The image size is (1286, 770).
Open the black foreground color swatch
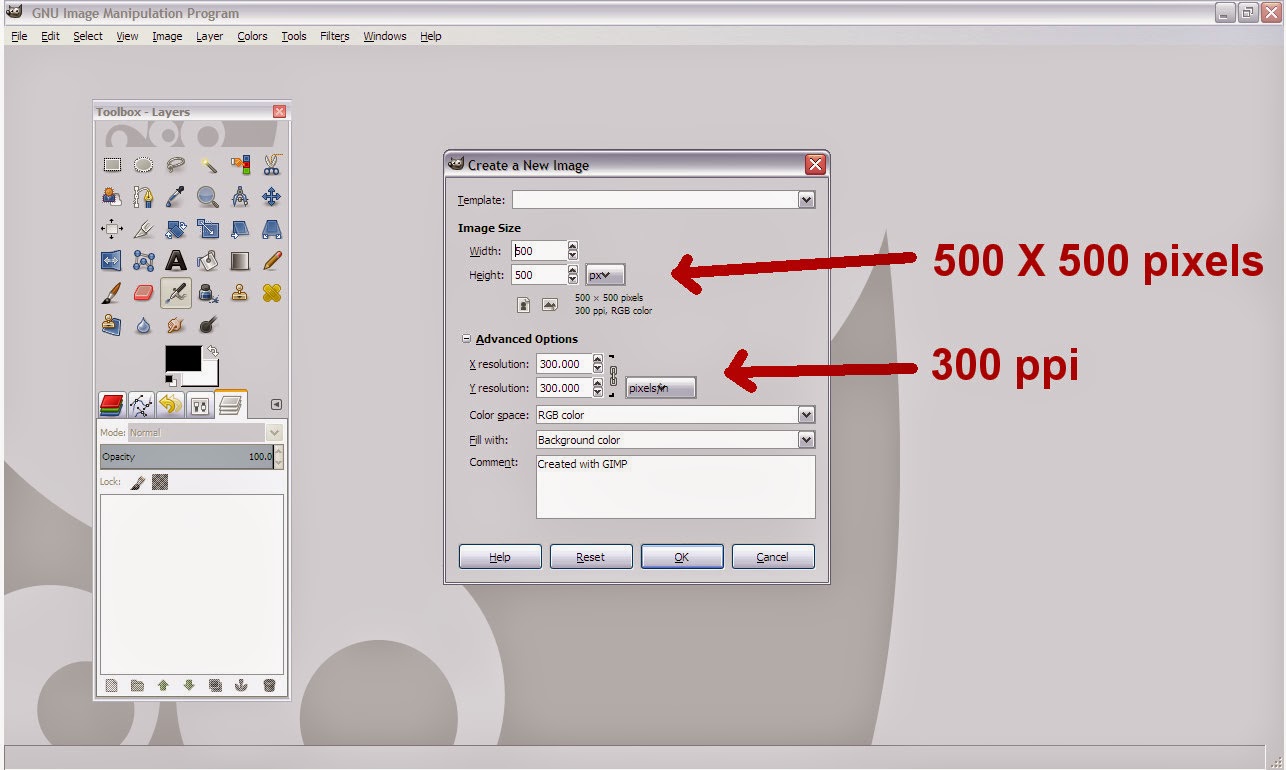[182, 360]
